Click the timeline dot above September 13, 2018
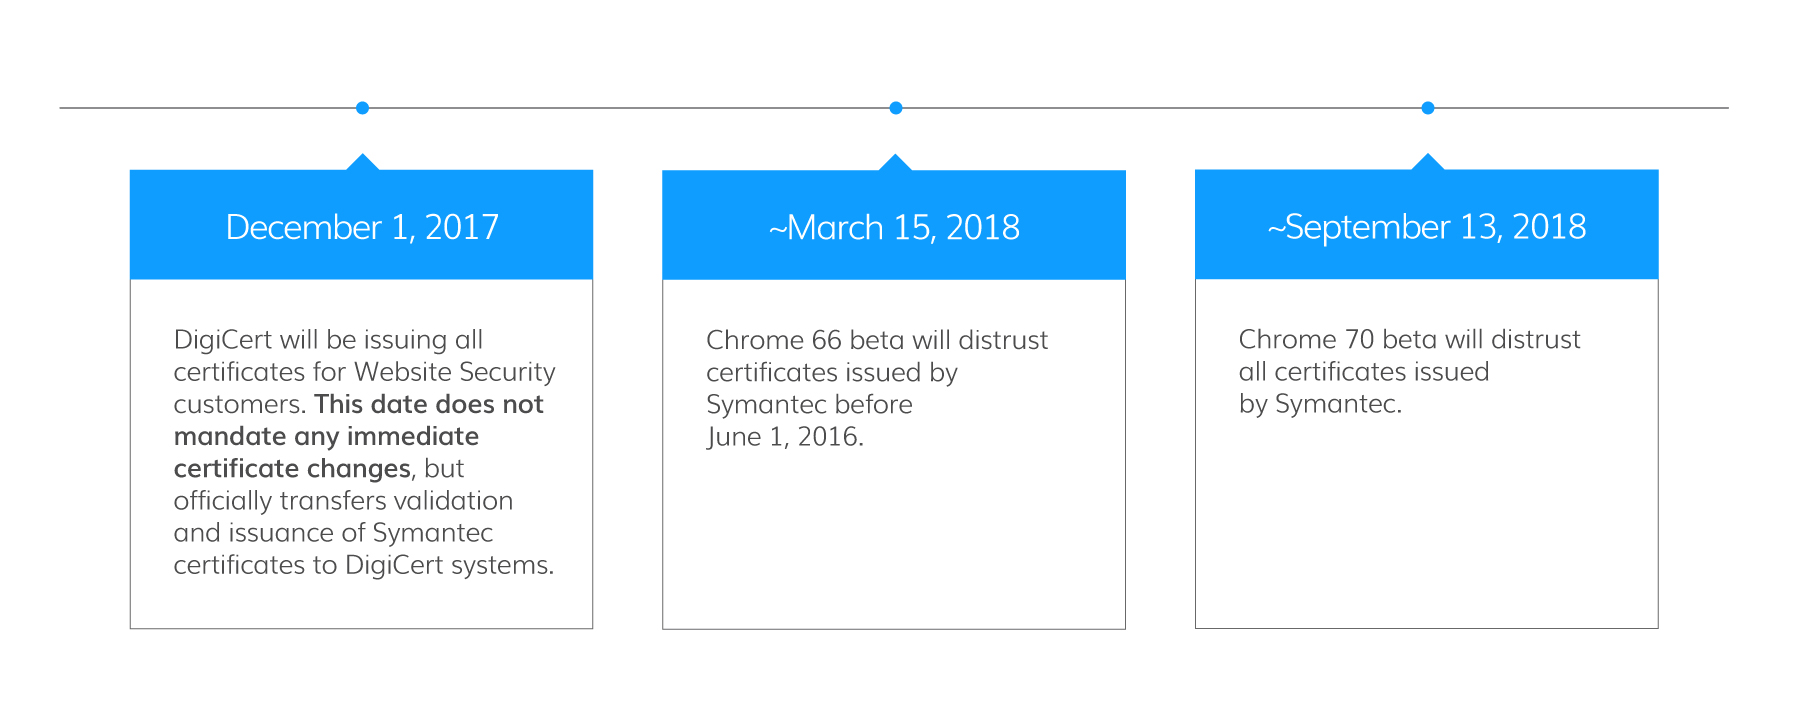 pyautogui.click(x=1428, y=108)
